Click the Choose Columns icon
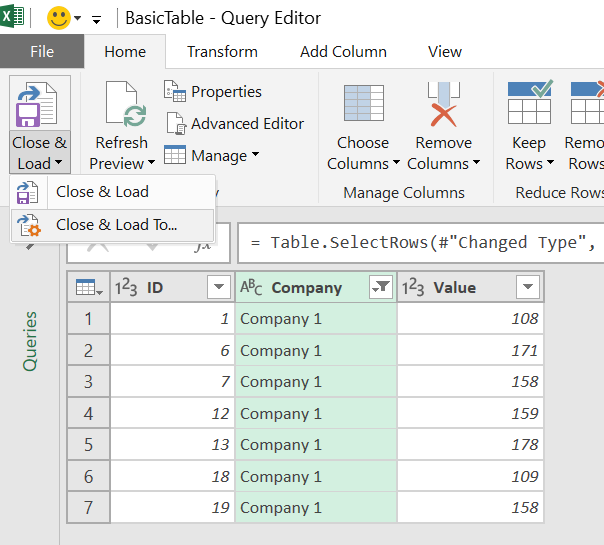Screen dimensions: 604x545 point(364,103)
